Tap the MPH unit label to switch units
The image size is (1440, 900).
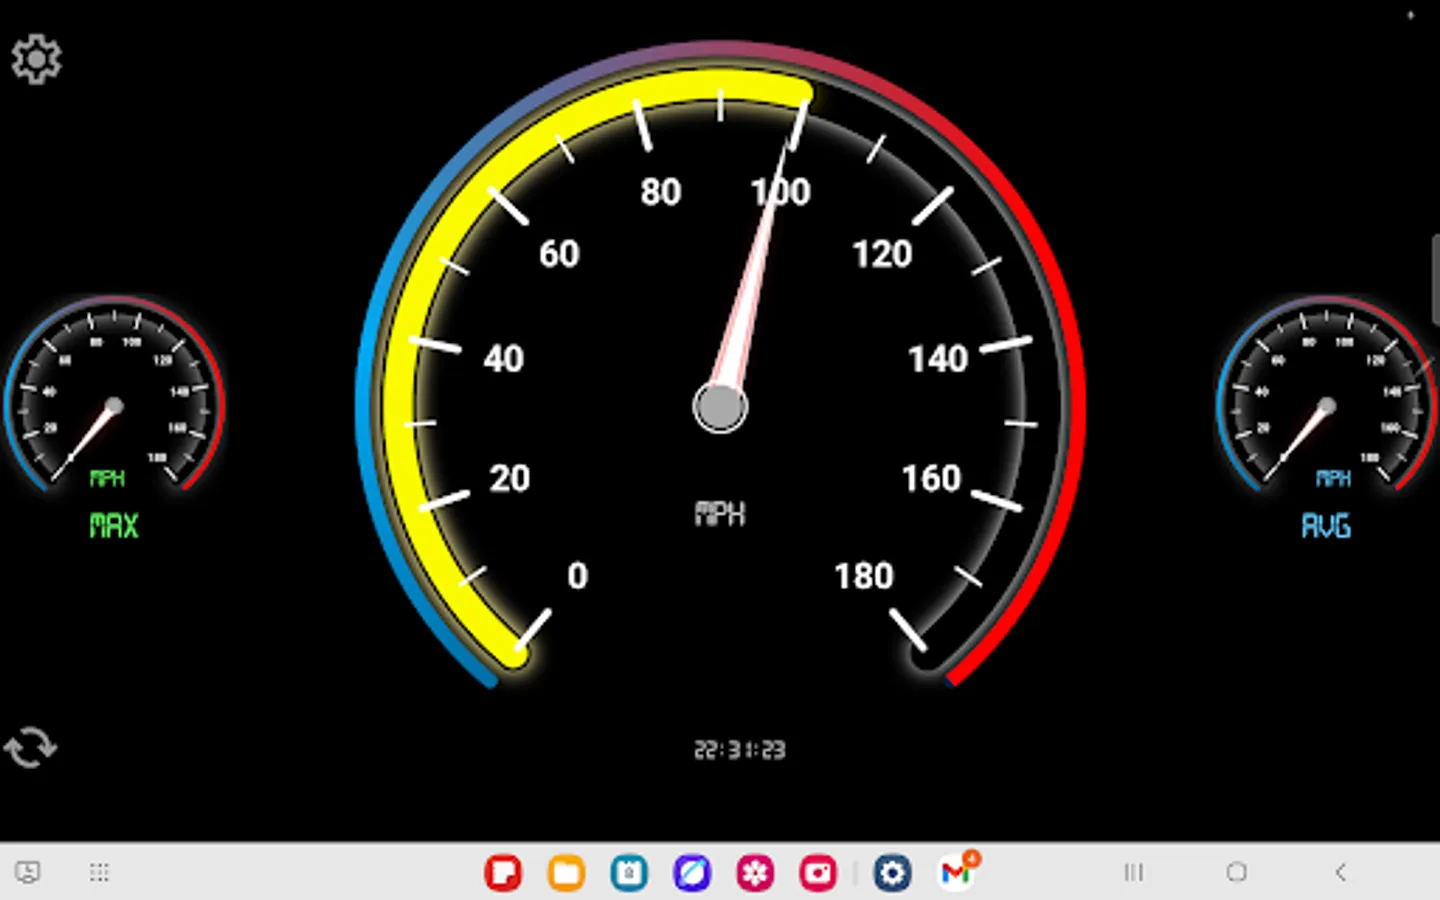pyautogui.click(x=720, y=513)
